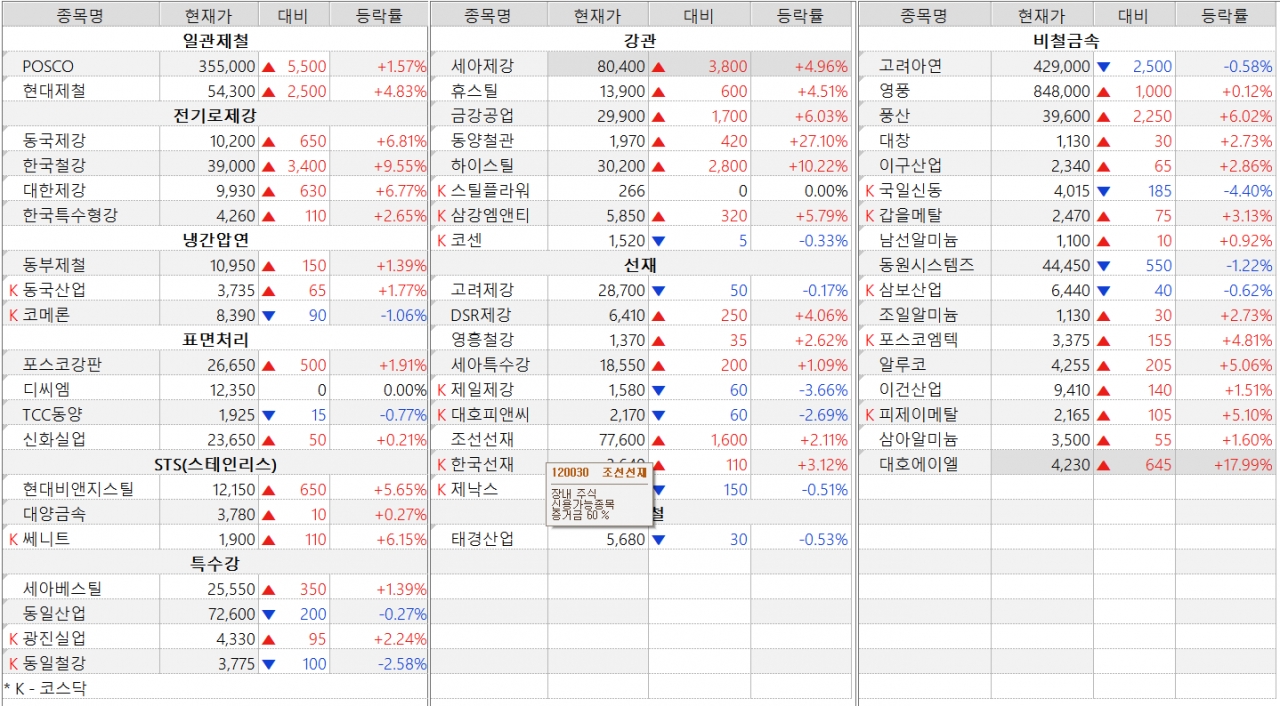Click 현재가 header above the 강관 section

[x=598, y=16]
